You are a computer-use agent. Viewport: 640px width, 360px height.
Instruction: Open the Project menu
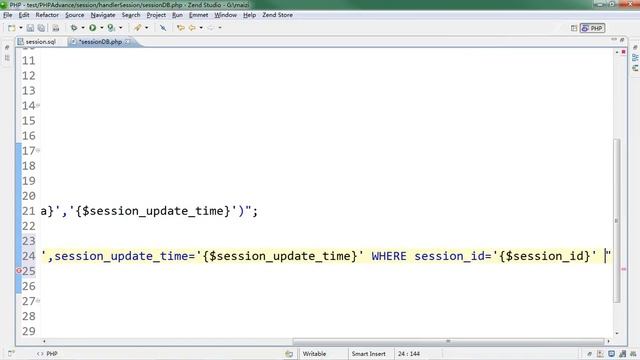point(156,15)
